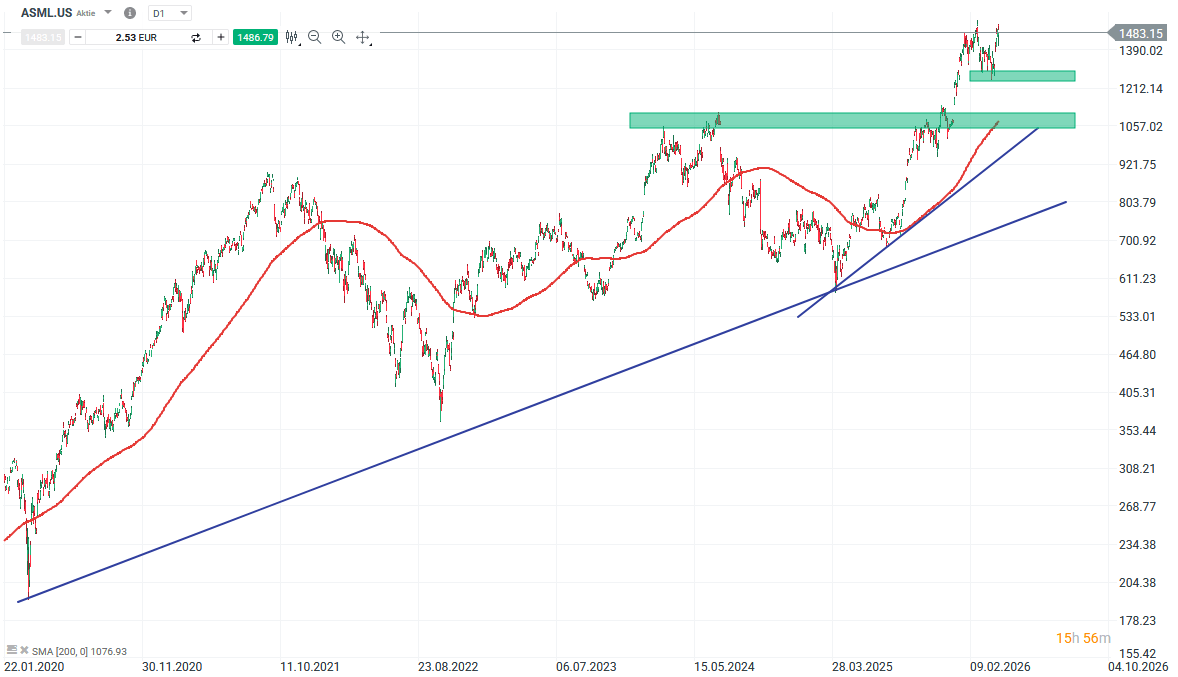This screenshot has height=677, width=1178.
Task: Open the Aktie instrument type chevron
Action: point(107,13)
